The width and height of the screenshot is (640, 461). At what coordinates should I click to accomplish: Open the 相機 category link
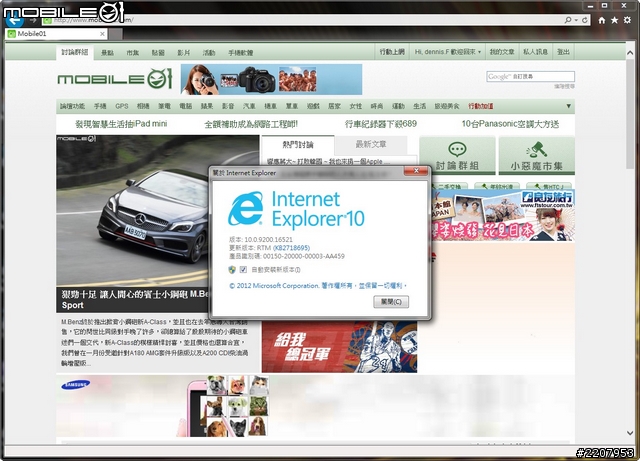click(x=143, y=106)
